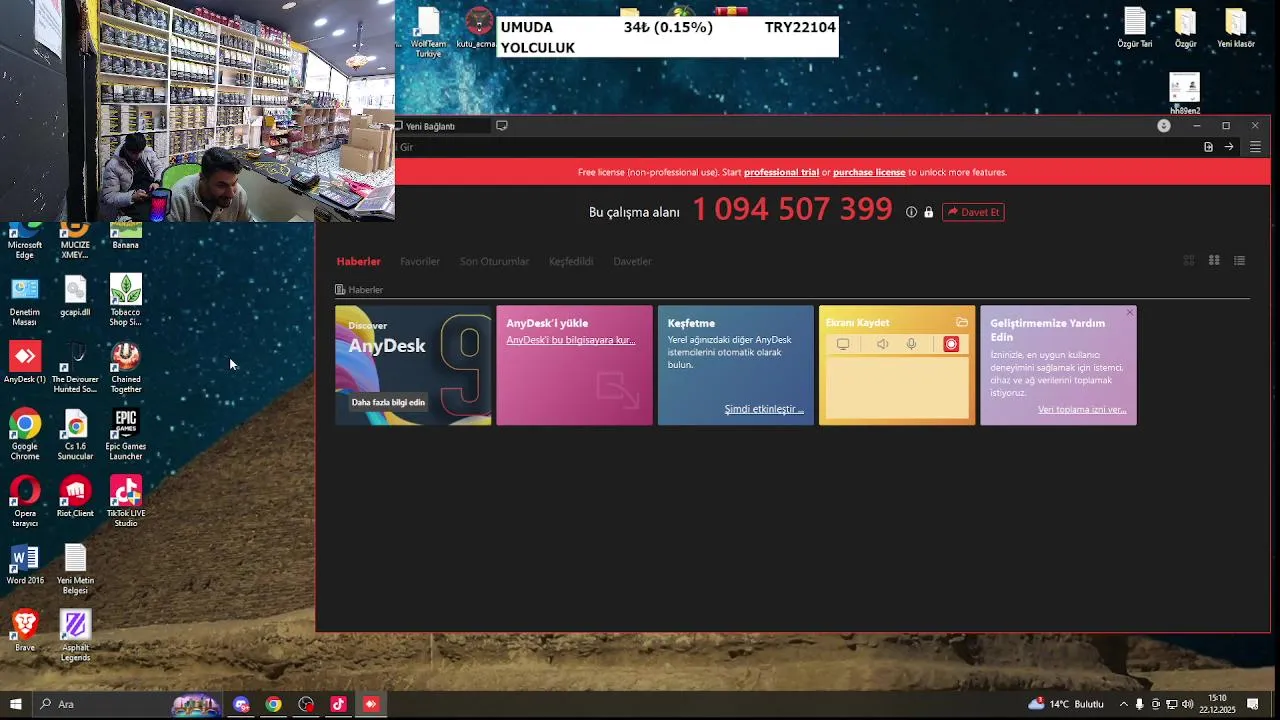Click the TikTok taskbar icon
1280x720 pixels.
click(338, 704)
